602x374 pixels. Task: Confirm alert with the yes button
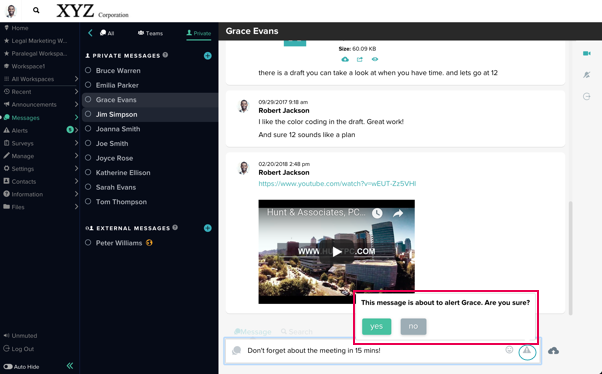pyautogui.click(x=376, y=326)
